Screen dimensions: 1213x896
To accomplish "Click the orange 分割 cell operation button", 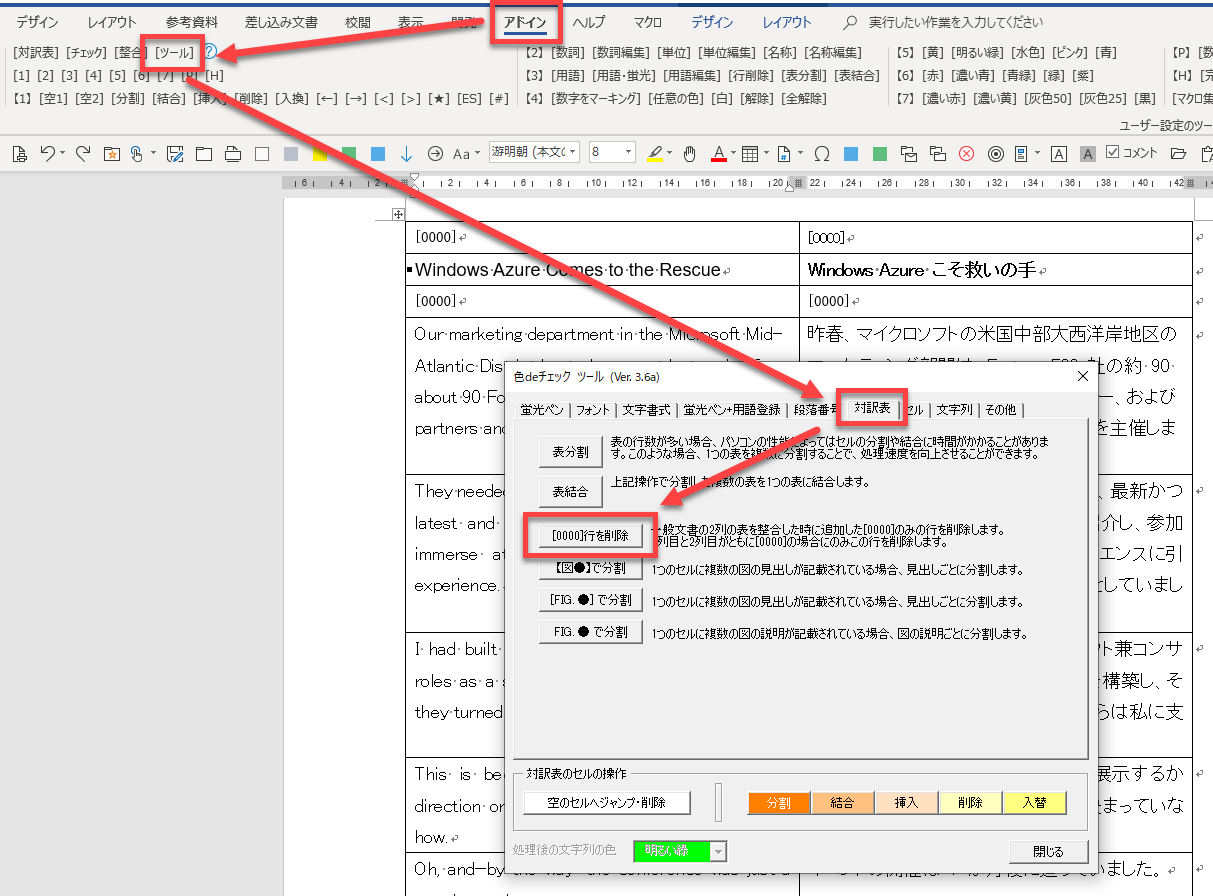I will (778, 802).
